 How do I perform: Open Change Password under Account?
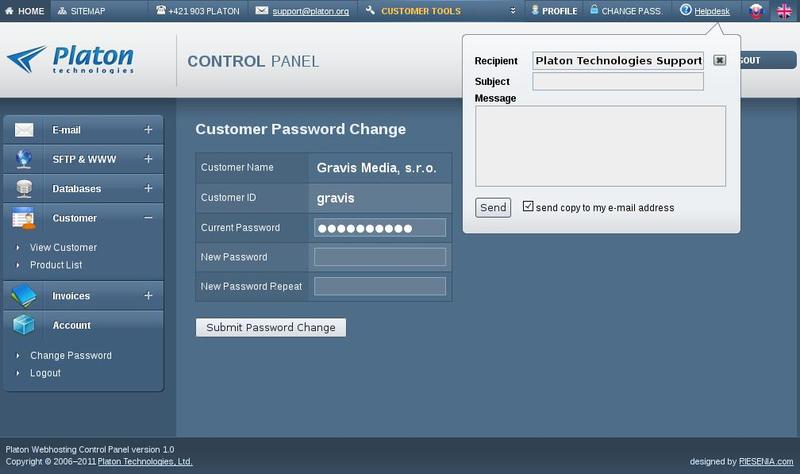(70, 356)
